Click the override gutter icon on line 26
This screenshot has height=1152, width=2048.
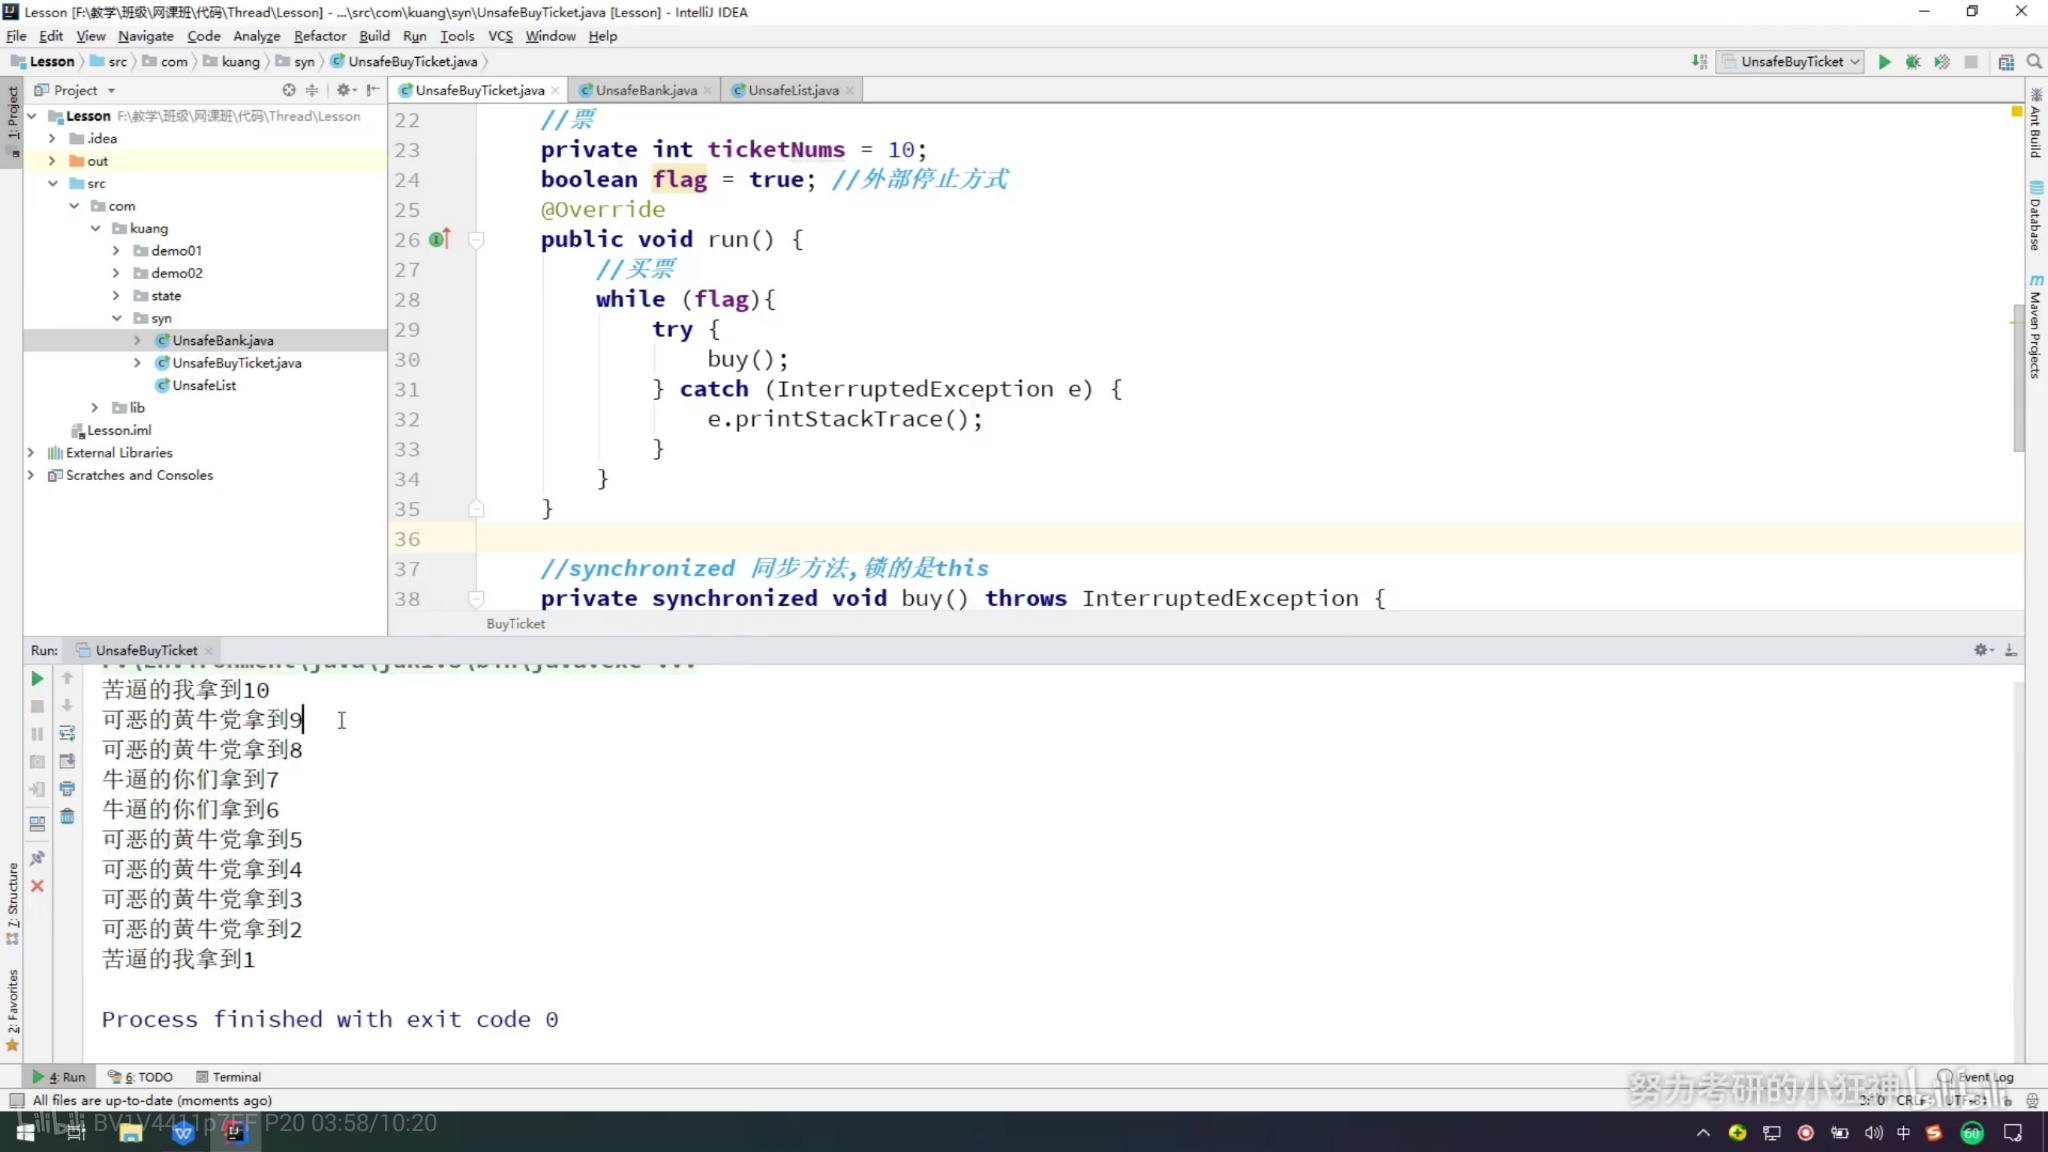coord(440,239)
